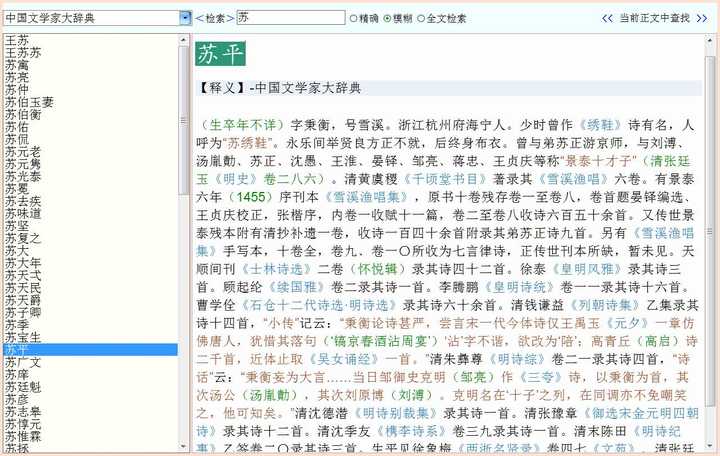Select 苏仲 in the entry list
This screenshot has width=720, height=456.
pos(17,90)
